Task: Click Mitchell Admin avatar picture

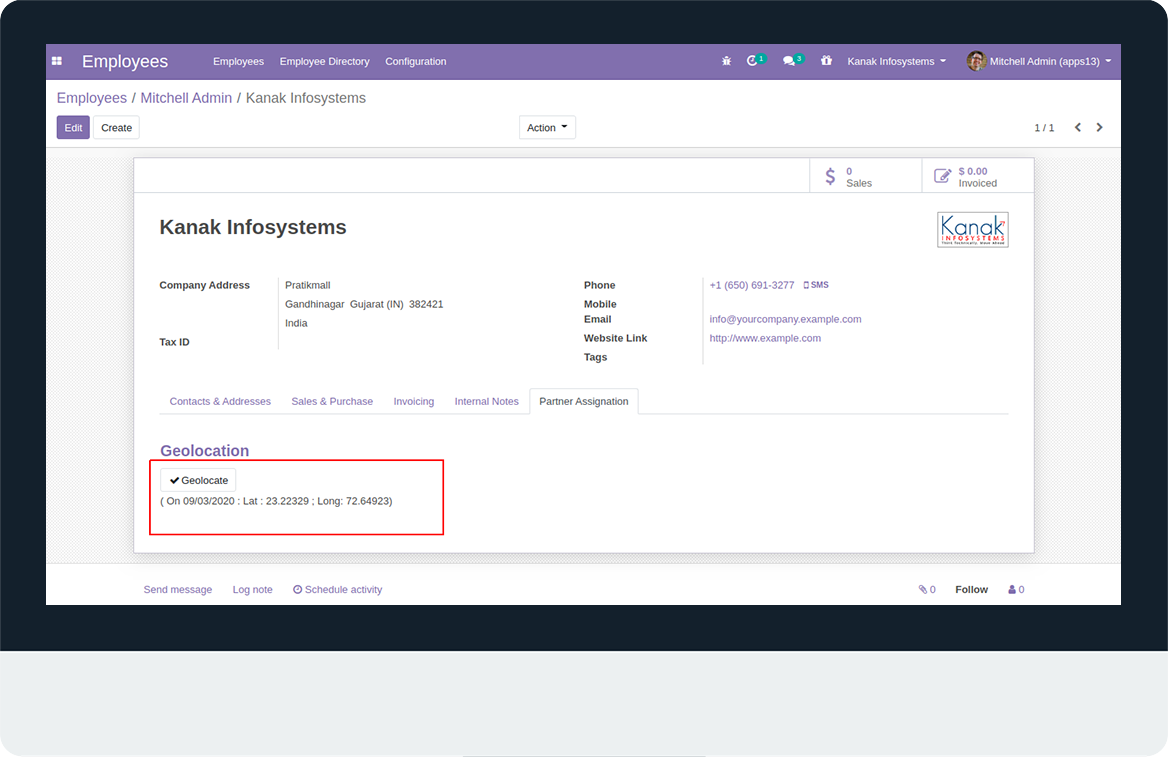Action: coord(976,61)
